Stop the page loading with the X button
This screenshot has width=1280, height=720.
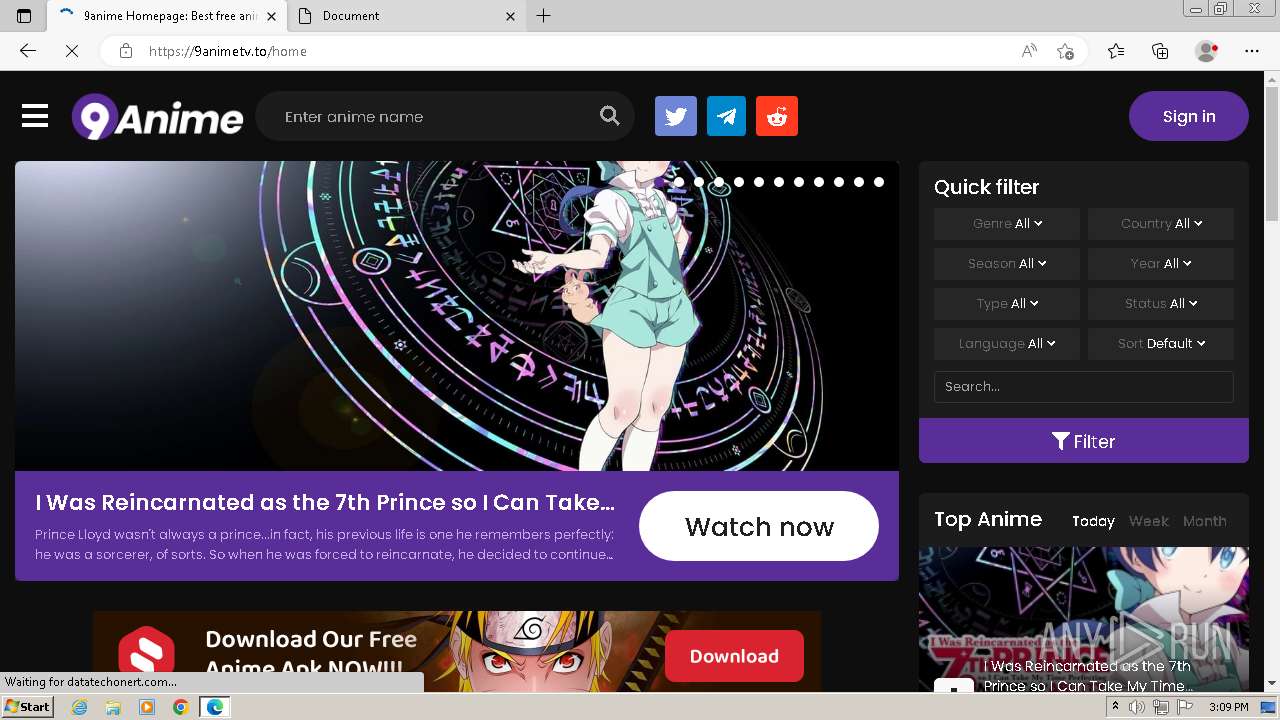[72, 51]
